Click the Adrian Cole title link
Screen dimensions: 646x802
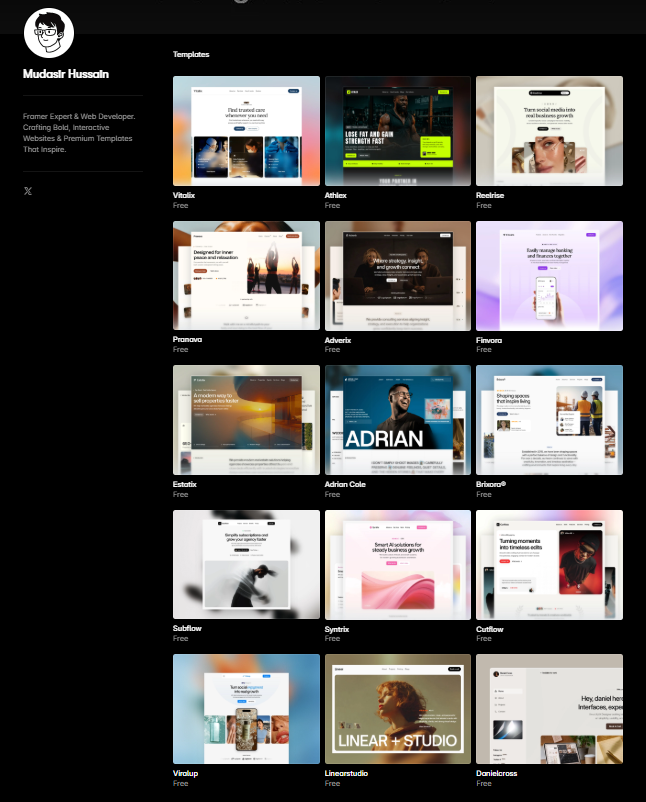click(345, 484)
